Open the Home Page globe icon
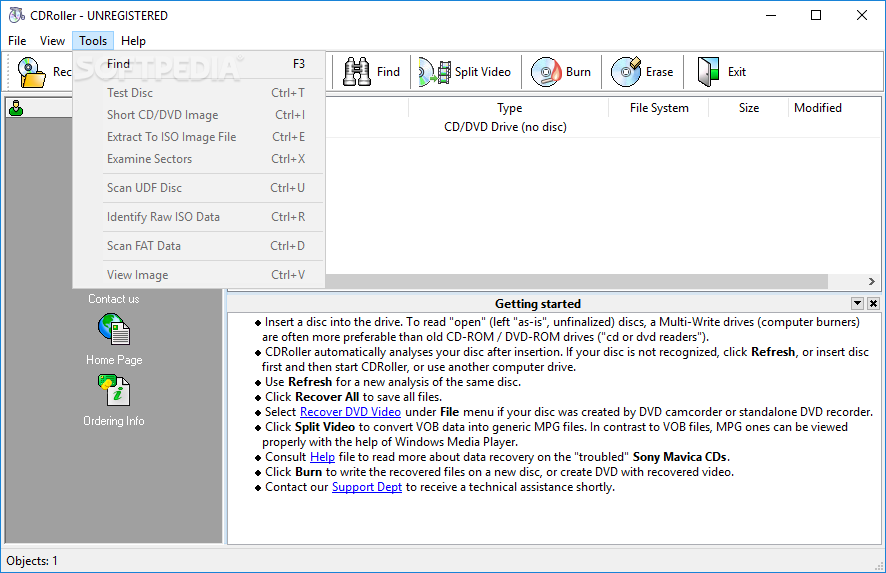Screen dimensions: 886x573 114,329
